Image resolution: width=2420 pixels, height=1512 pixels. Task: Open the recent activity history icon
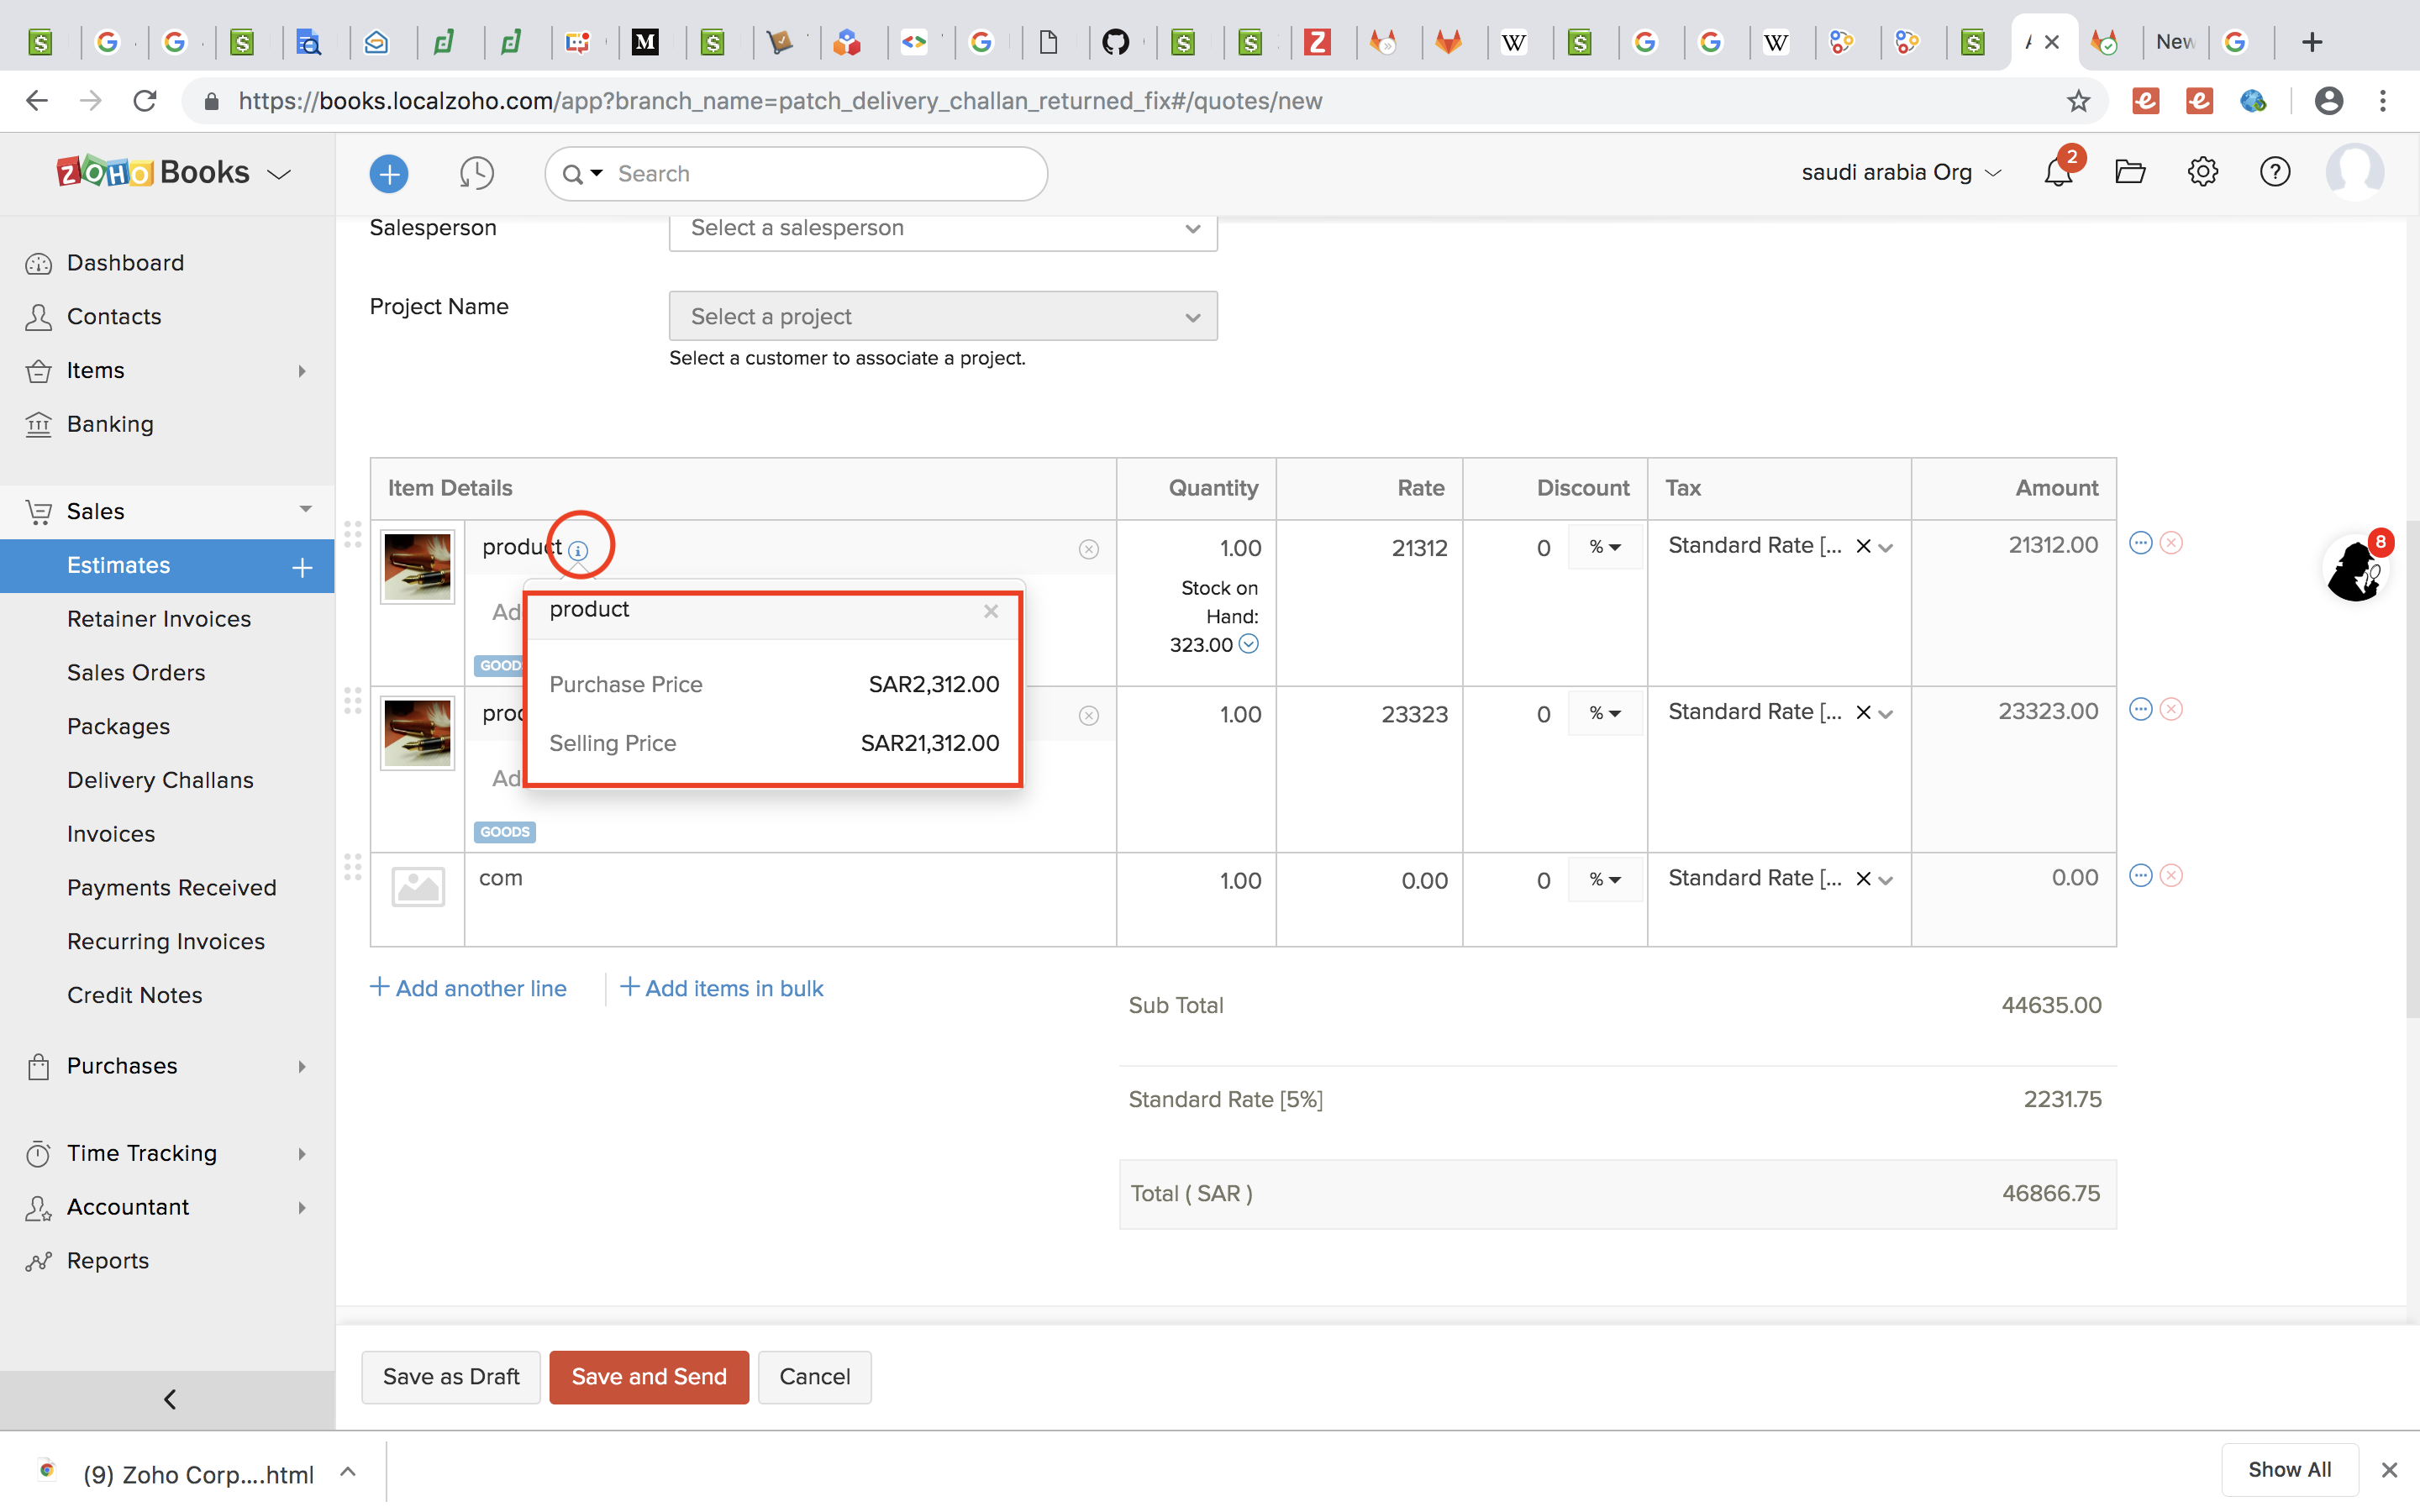tap(476, 174)
